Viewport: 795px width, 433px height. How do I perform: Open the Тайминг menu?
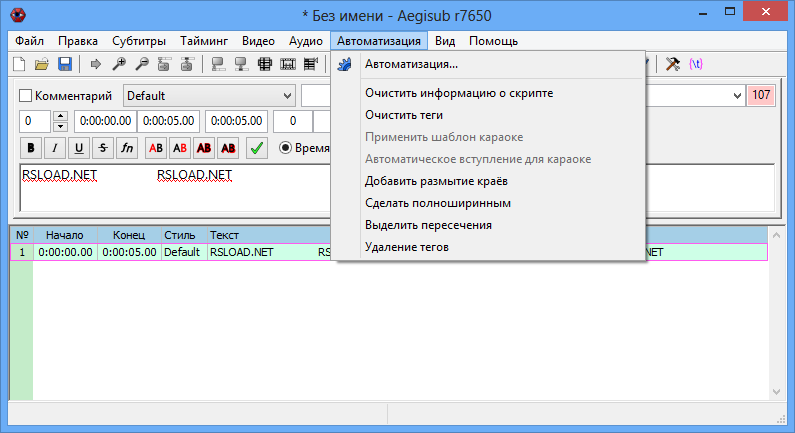coord(204,41)
